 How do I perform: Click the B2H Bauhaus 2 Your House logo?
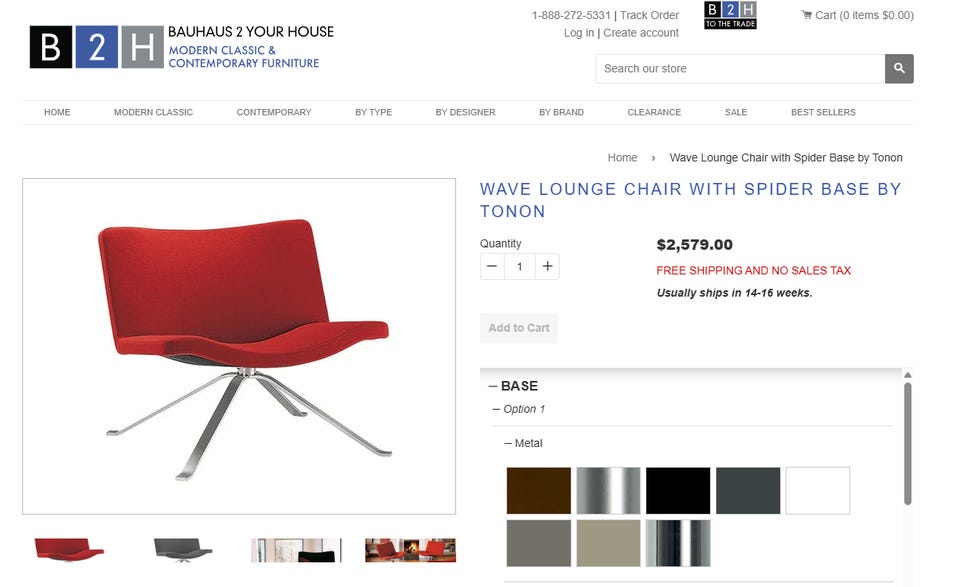coord(182,47)
